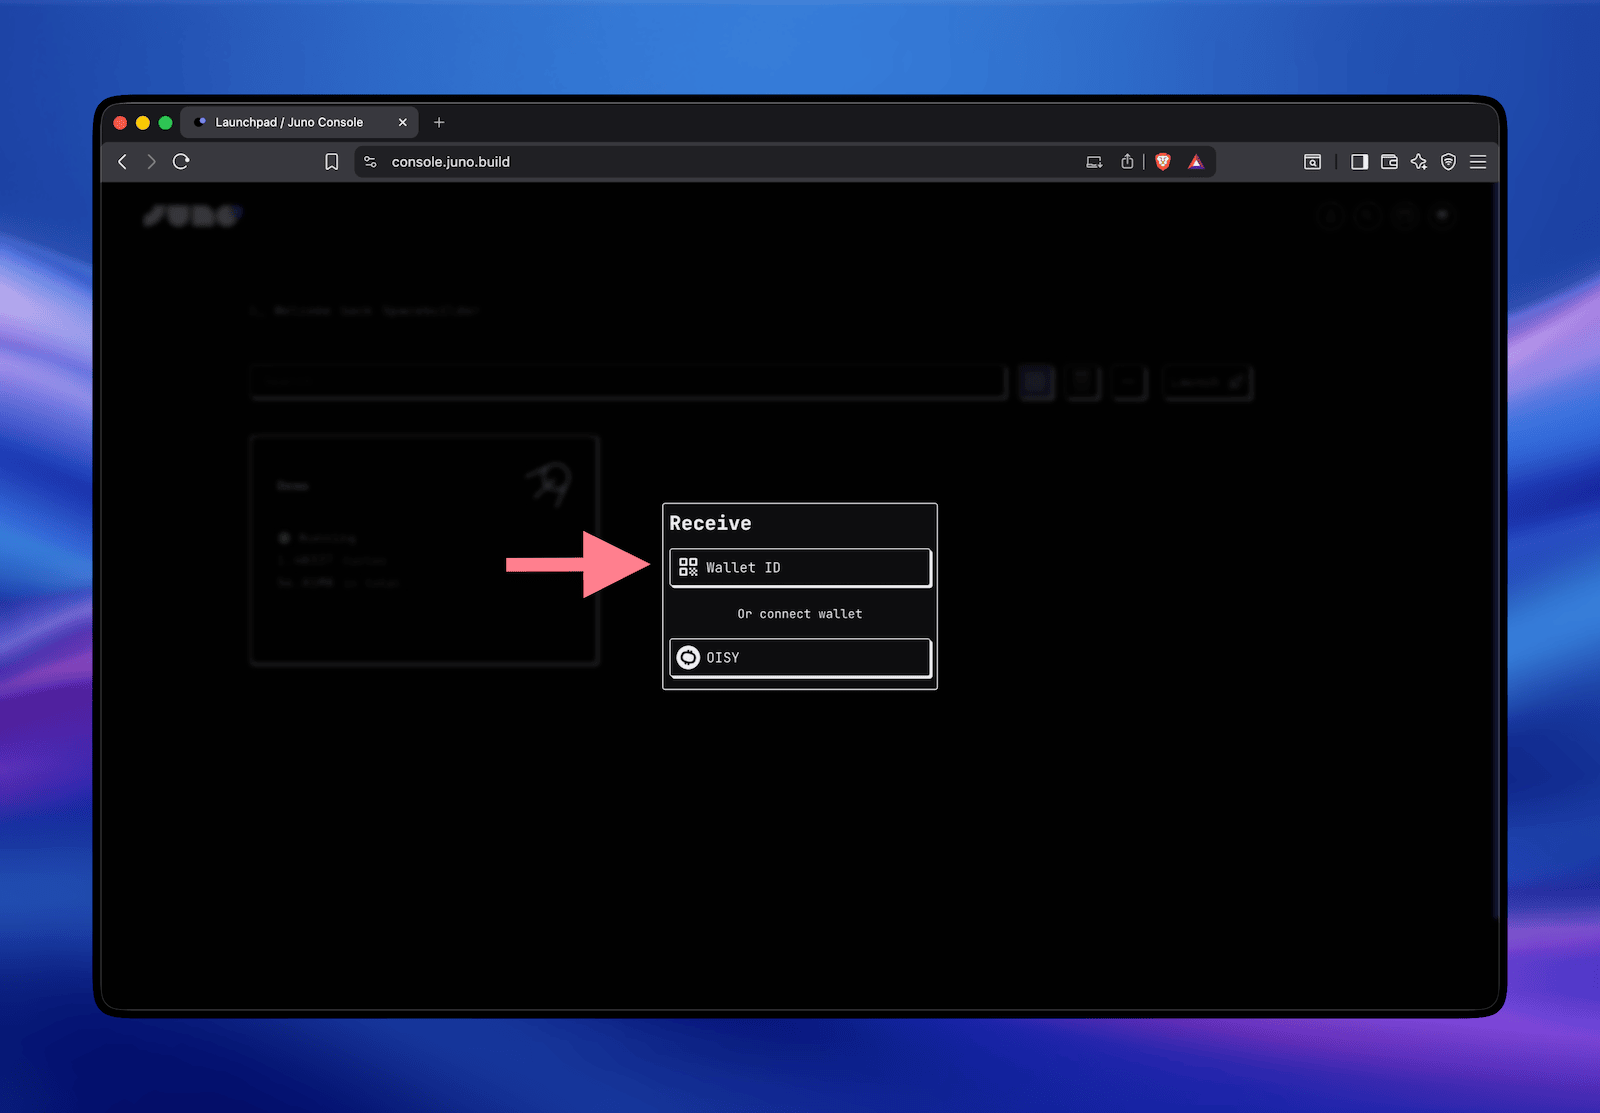Toggle the browser sidebar panel
Image resolution: width=1600 pixels, height=1113 pixels.
coord(1359,161)
